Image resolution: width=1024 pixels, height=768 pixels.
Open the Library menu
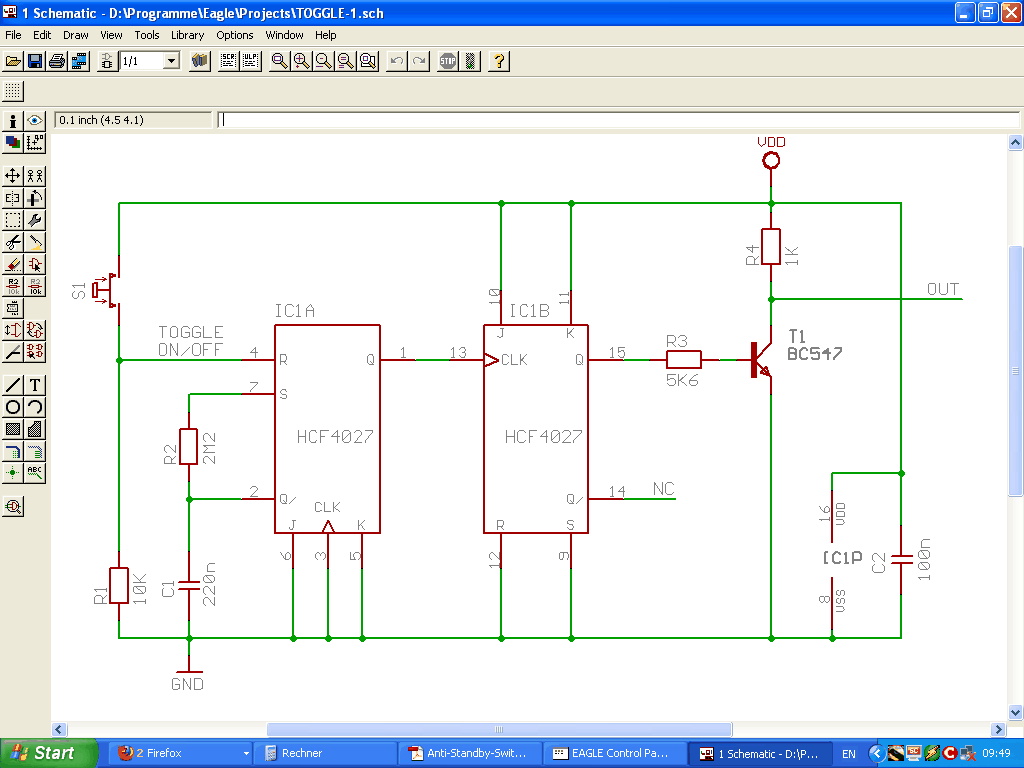click(187, 35)
